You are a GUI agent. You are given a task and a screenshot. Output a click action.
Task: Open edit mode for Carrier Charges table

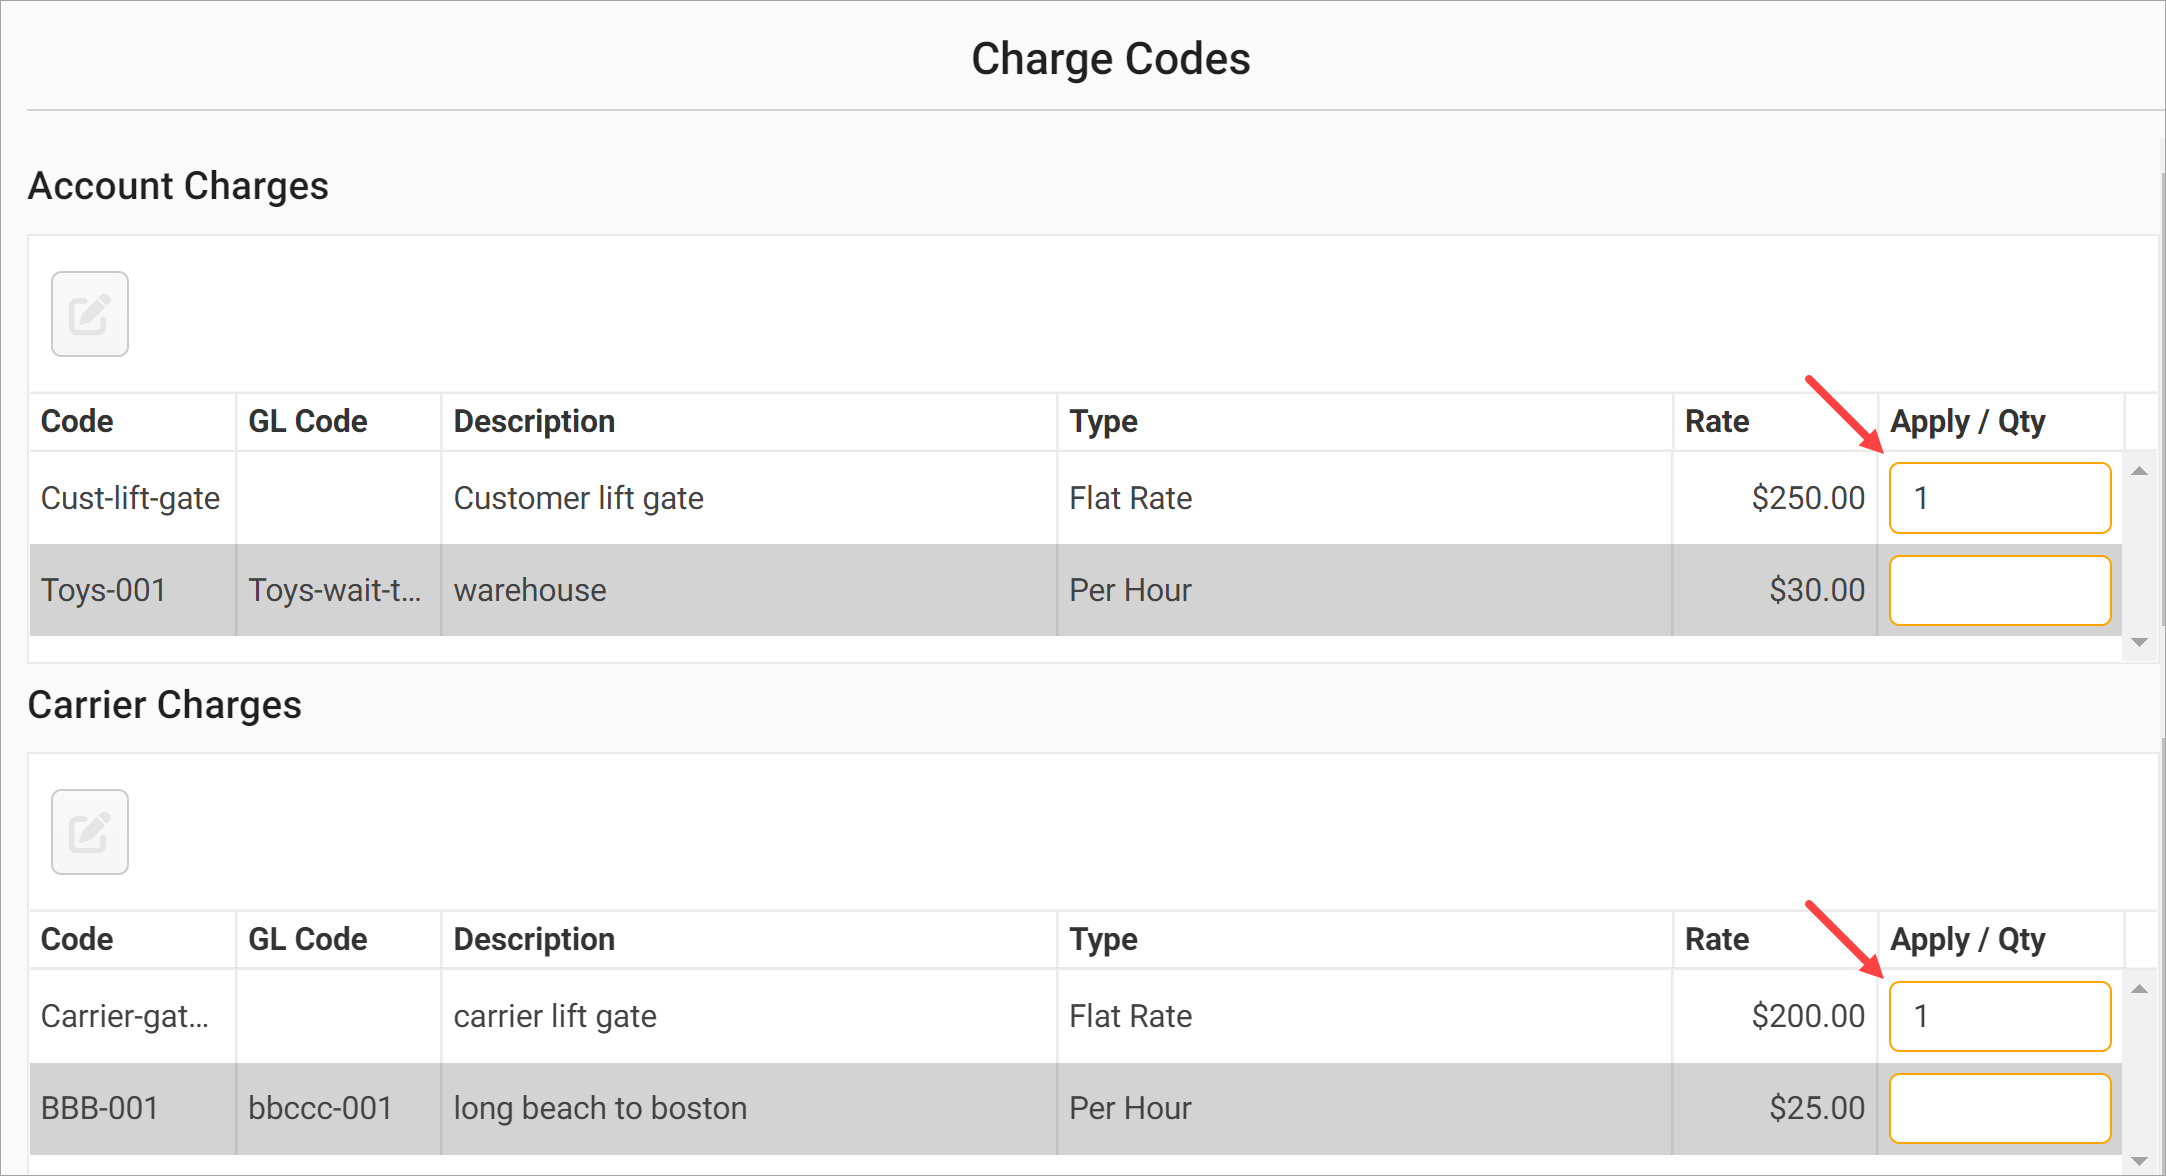pos(89,831)
